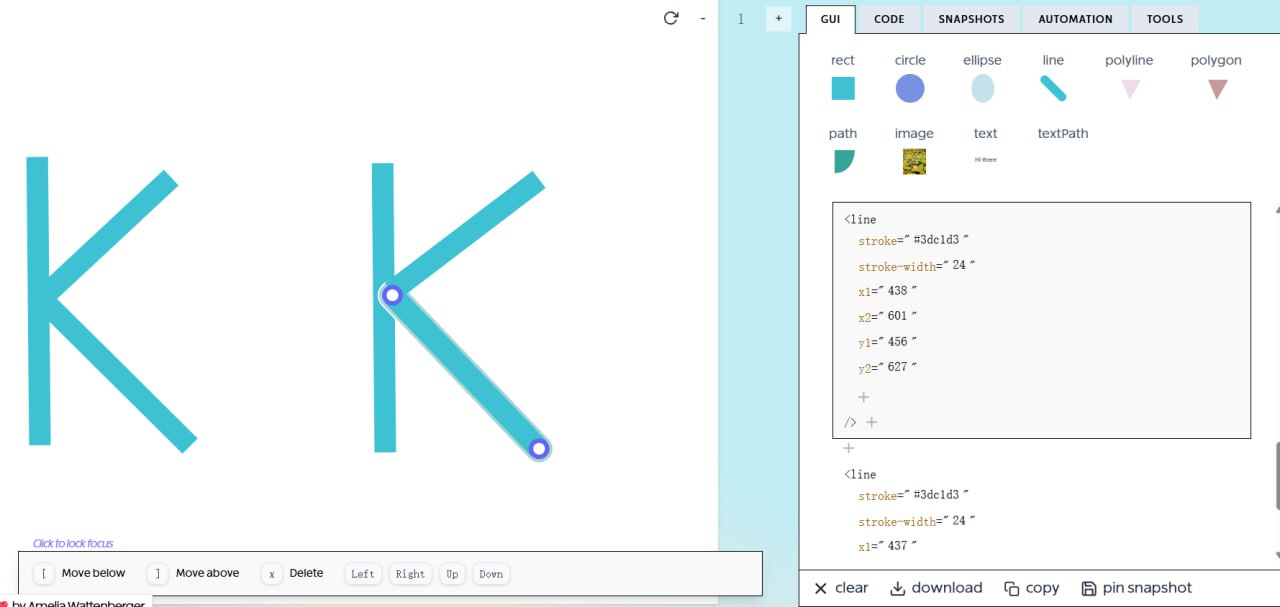Open the SNAPSHOTS tab

click(x=971, y=19)
